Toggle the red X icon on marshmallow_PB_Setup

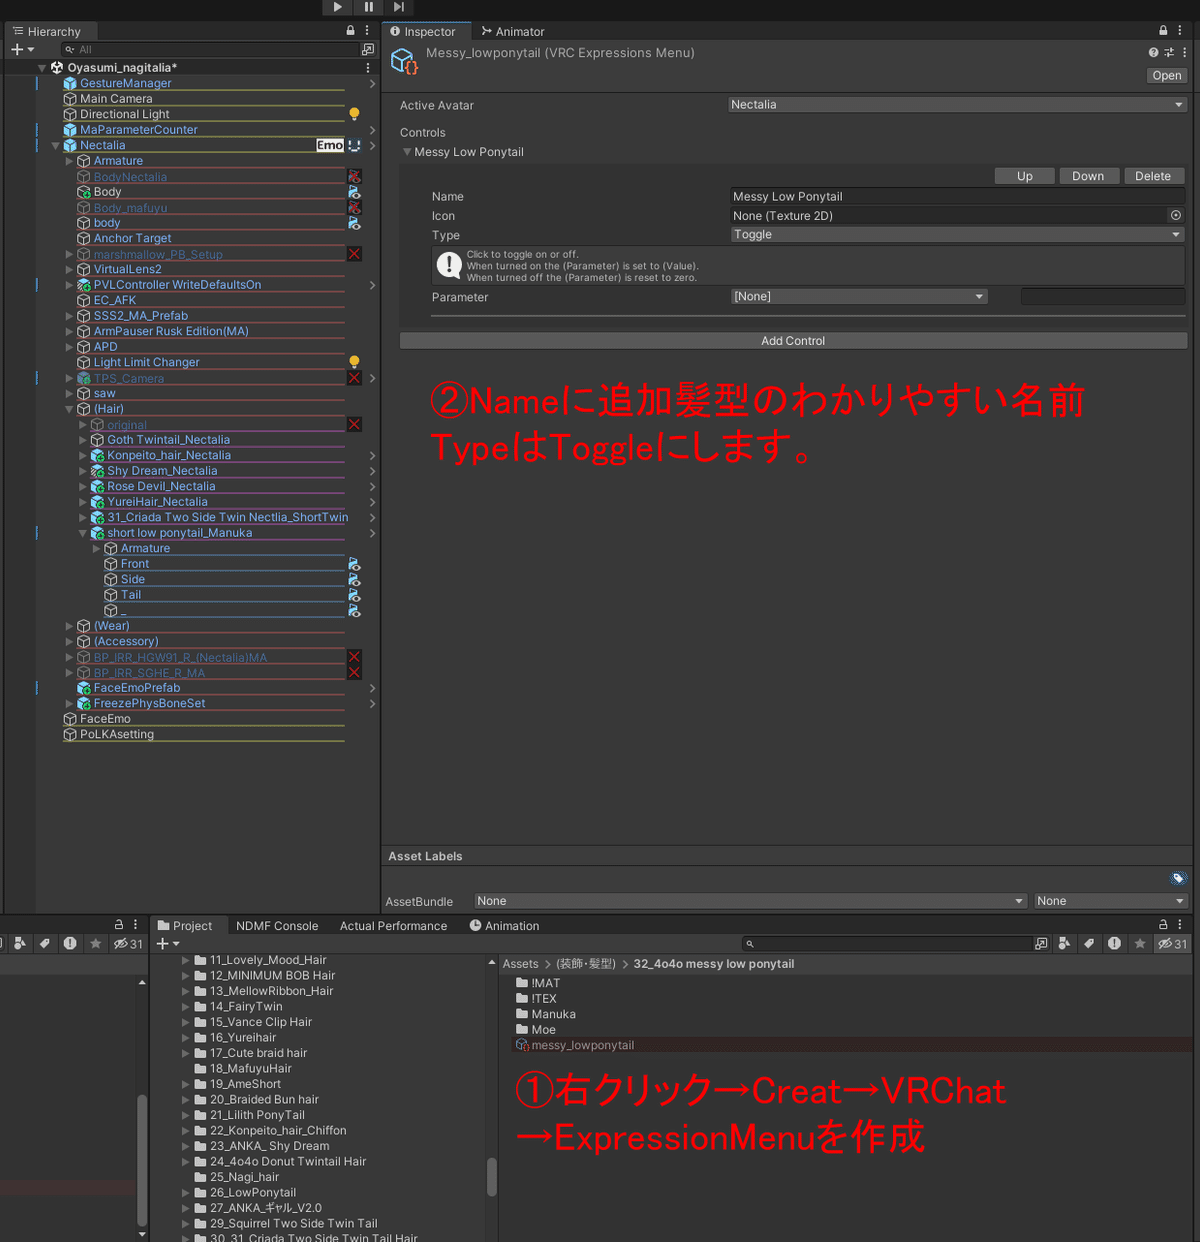click(x=354, y=254)
